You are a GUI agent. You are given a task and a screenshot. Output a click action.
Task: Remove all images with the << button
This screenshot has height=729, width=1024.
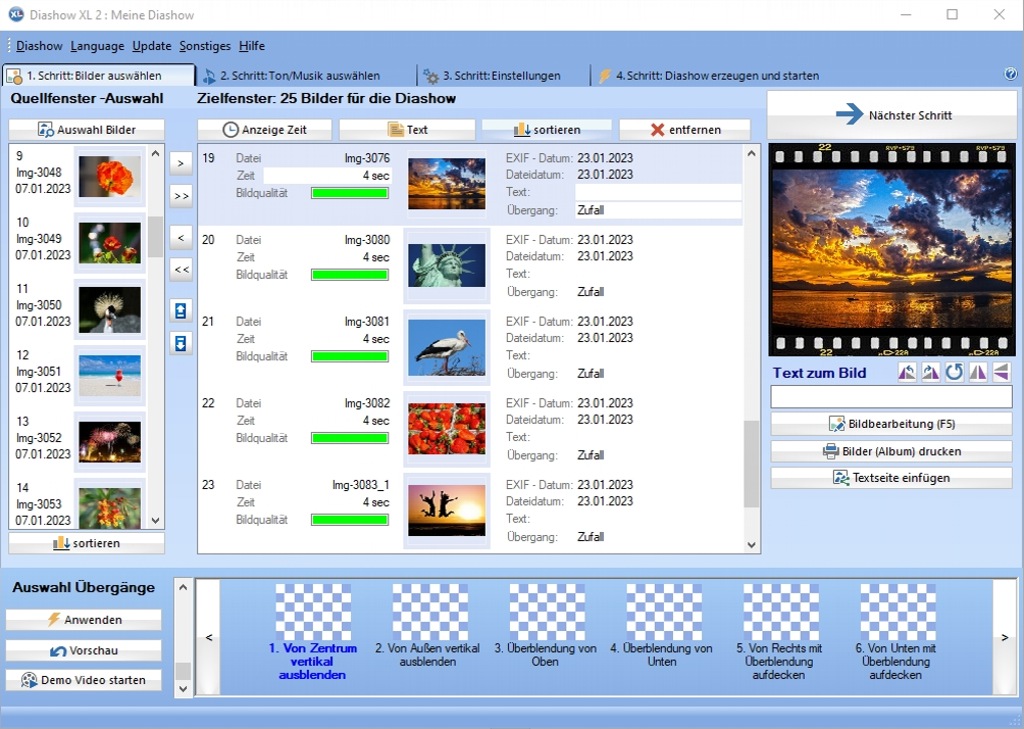click(181, 269)
